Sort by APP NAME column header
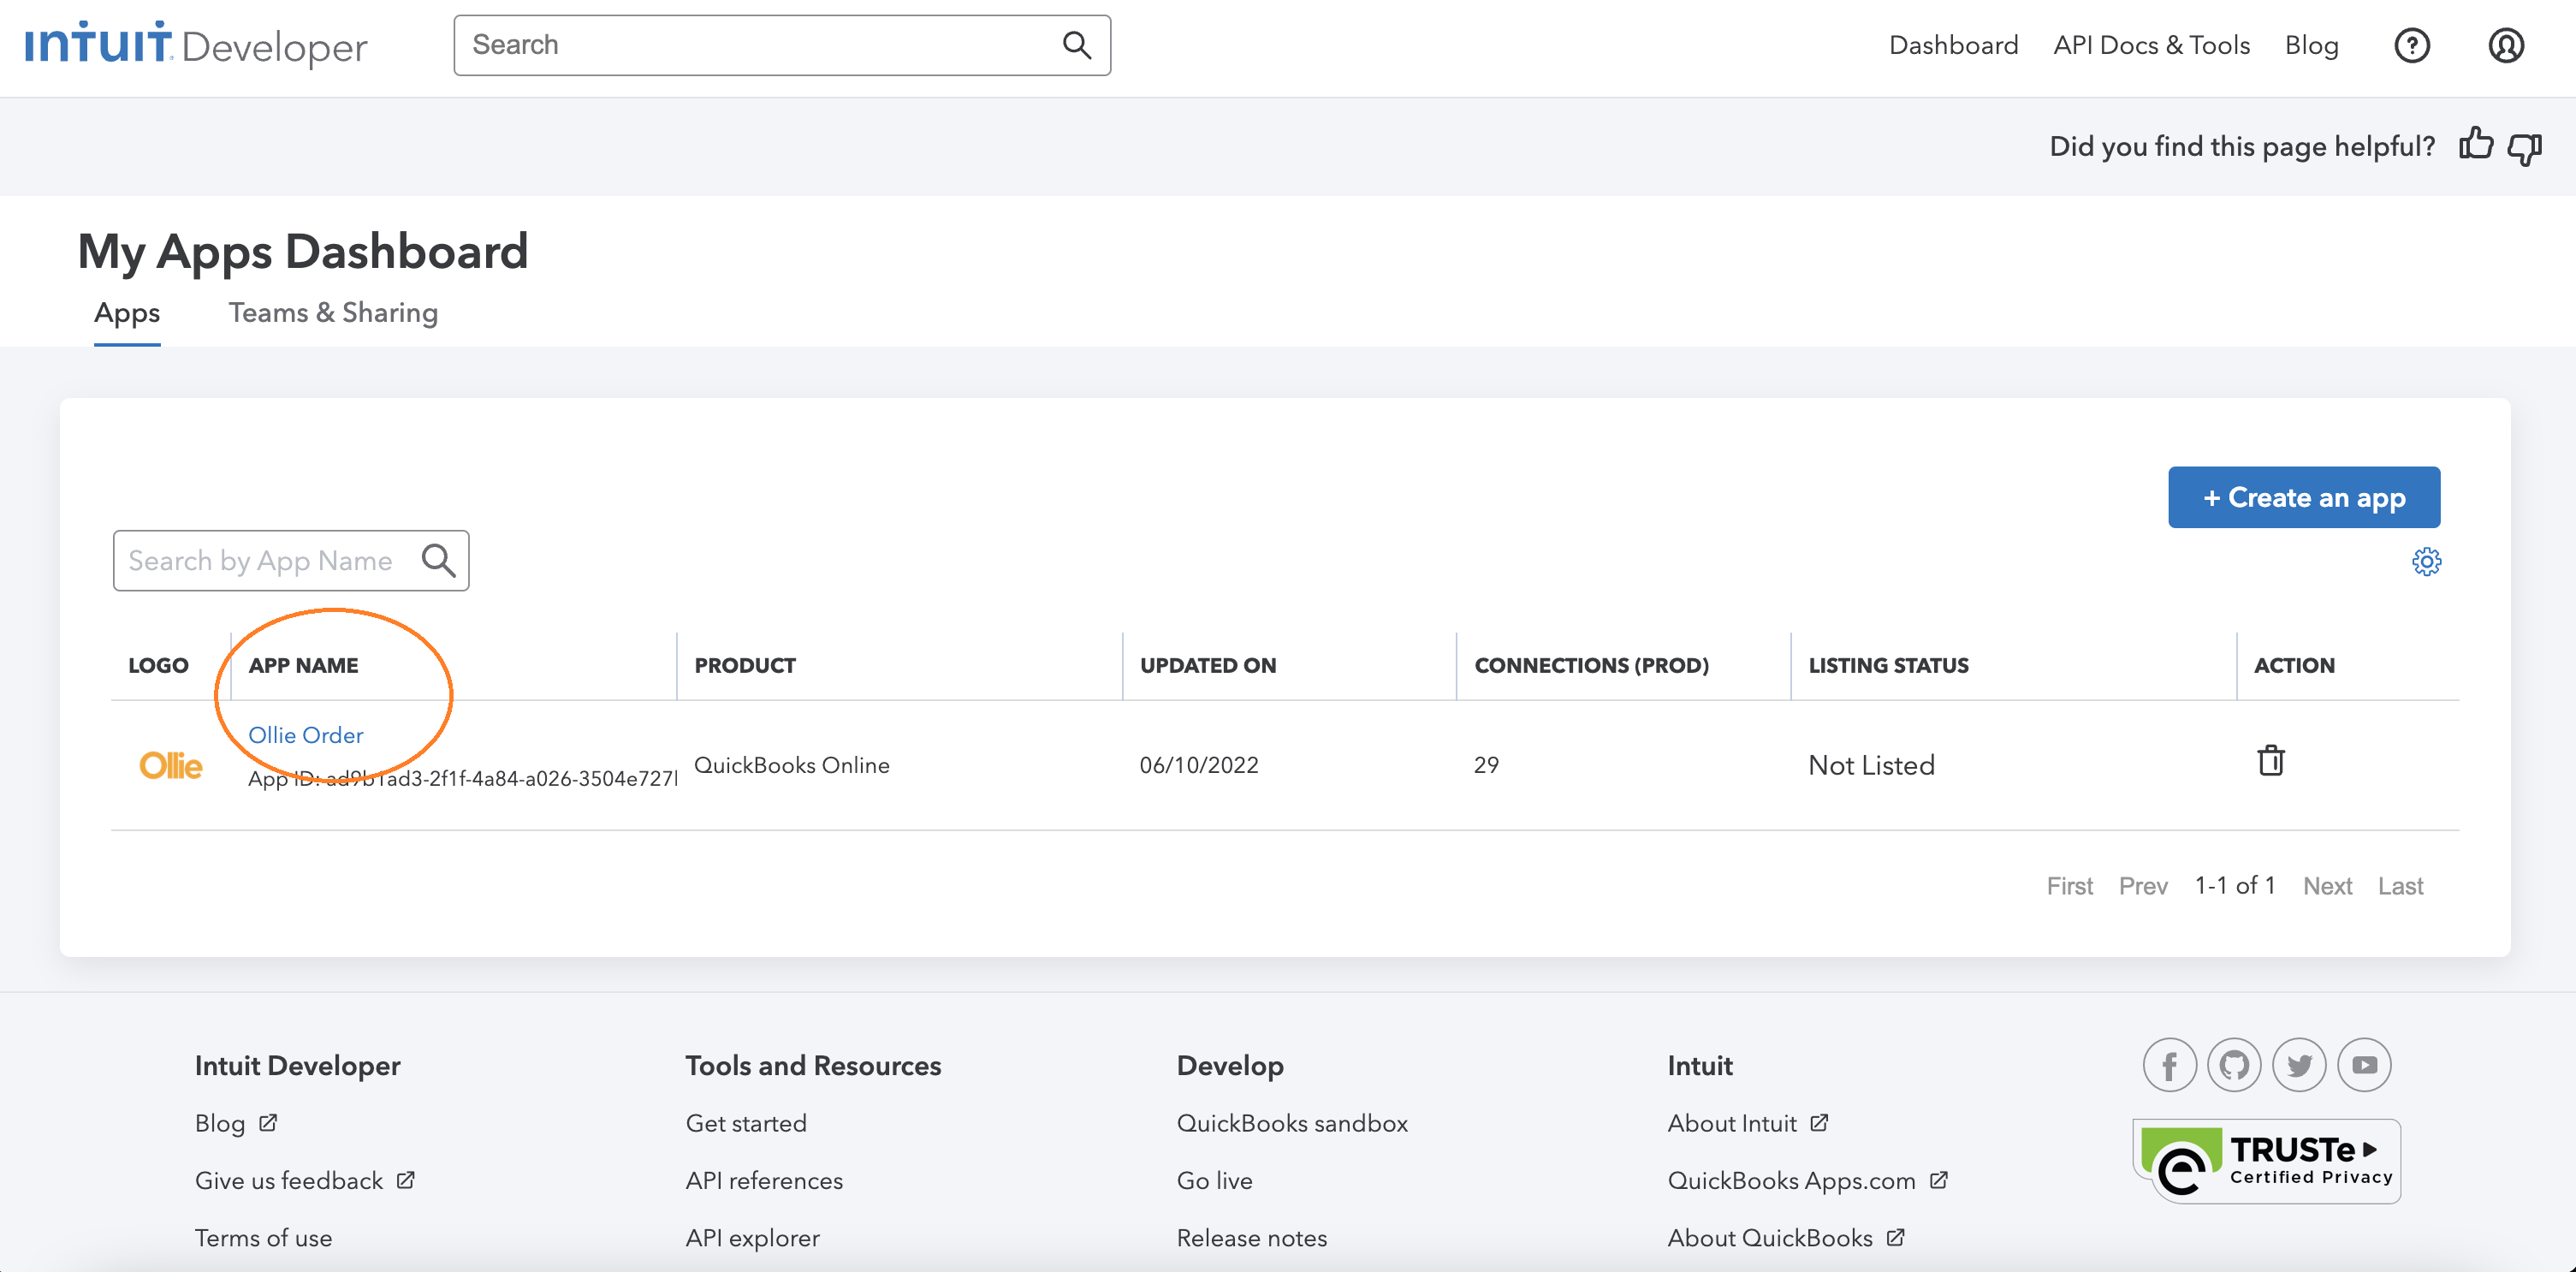The width and height of the screenshot is (2576, 1272). 303,665
